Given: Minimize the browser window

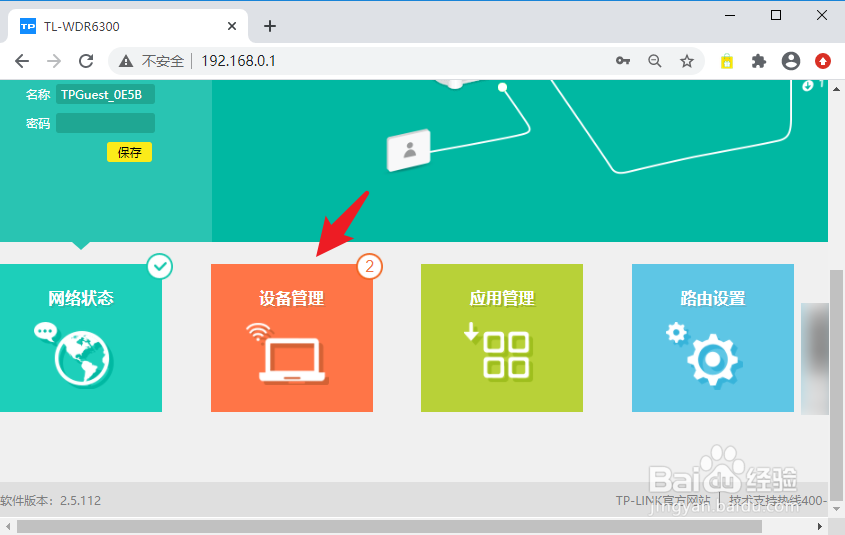Looking at the screenshot, I should pos(730,15).
